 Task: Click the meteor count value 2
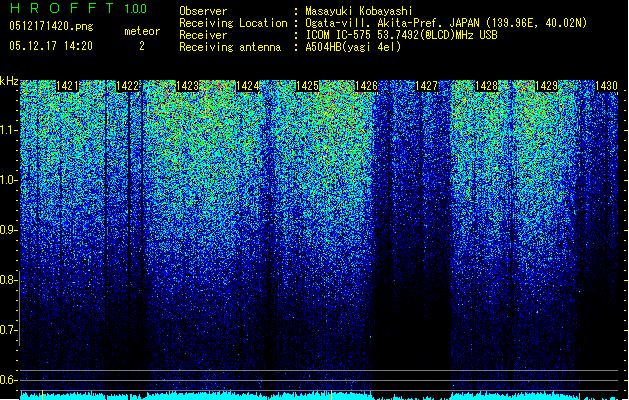pos(142,46)
